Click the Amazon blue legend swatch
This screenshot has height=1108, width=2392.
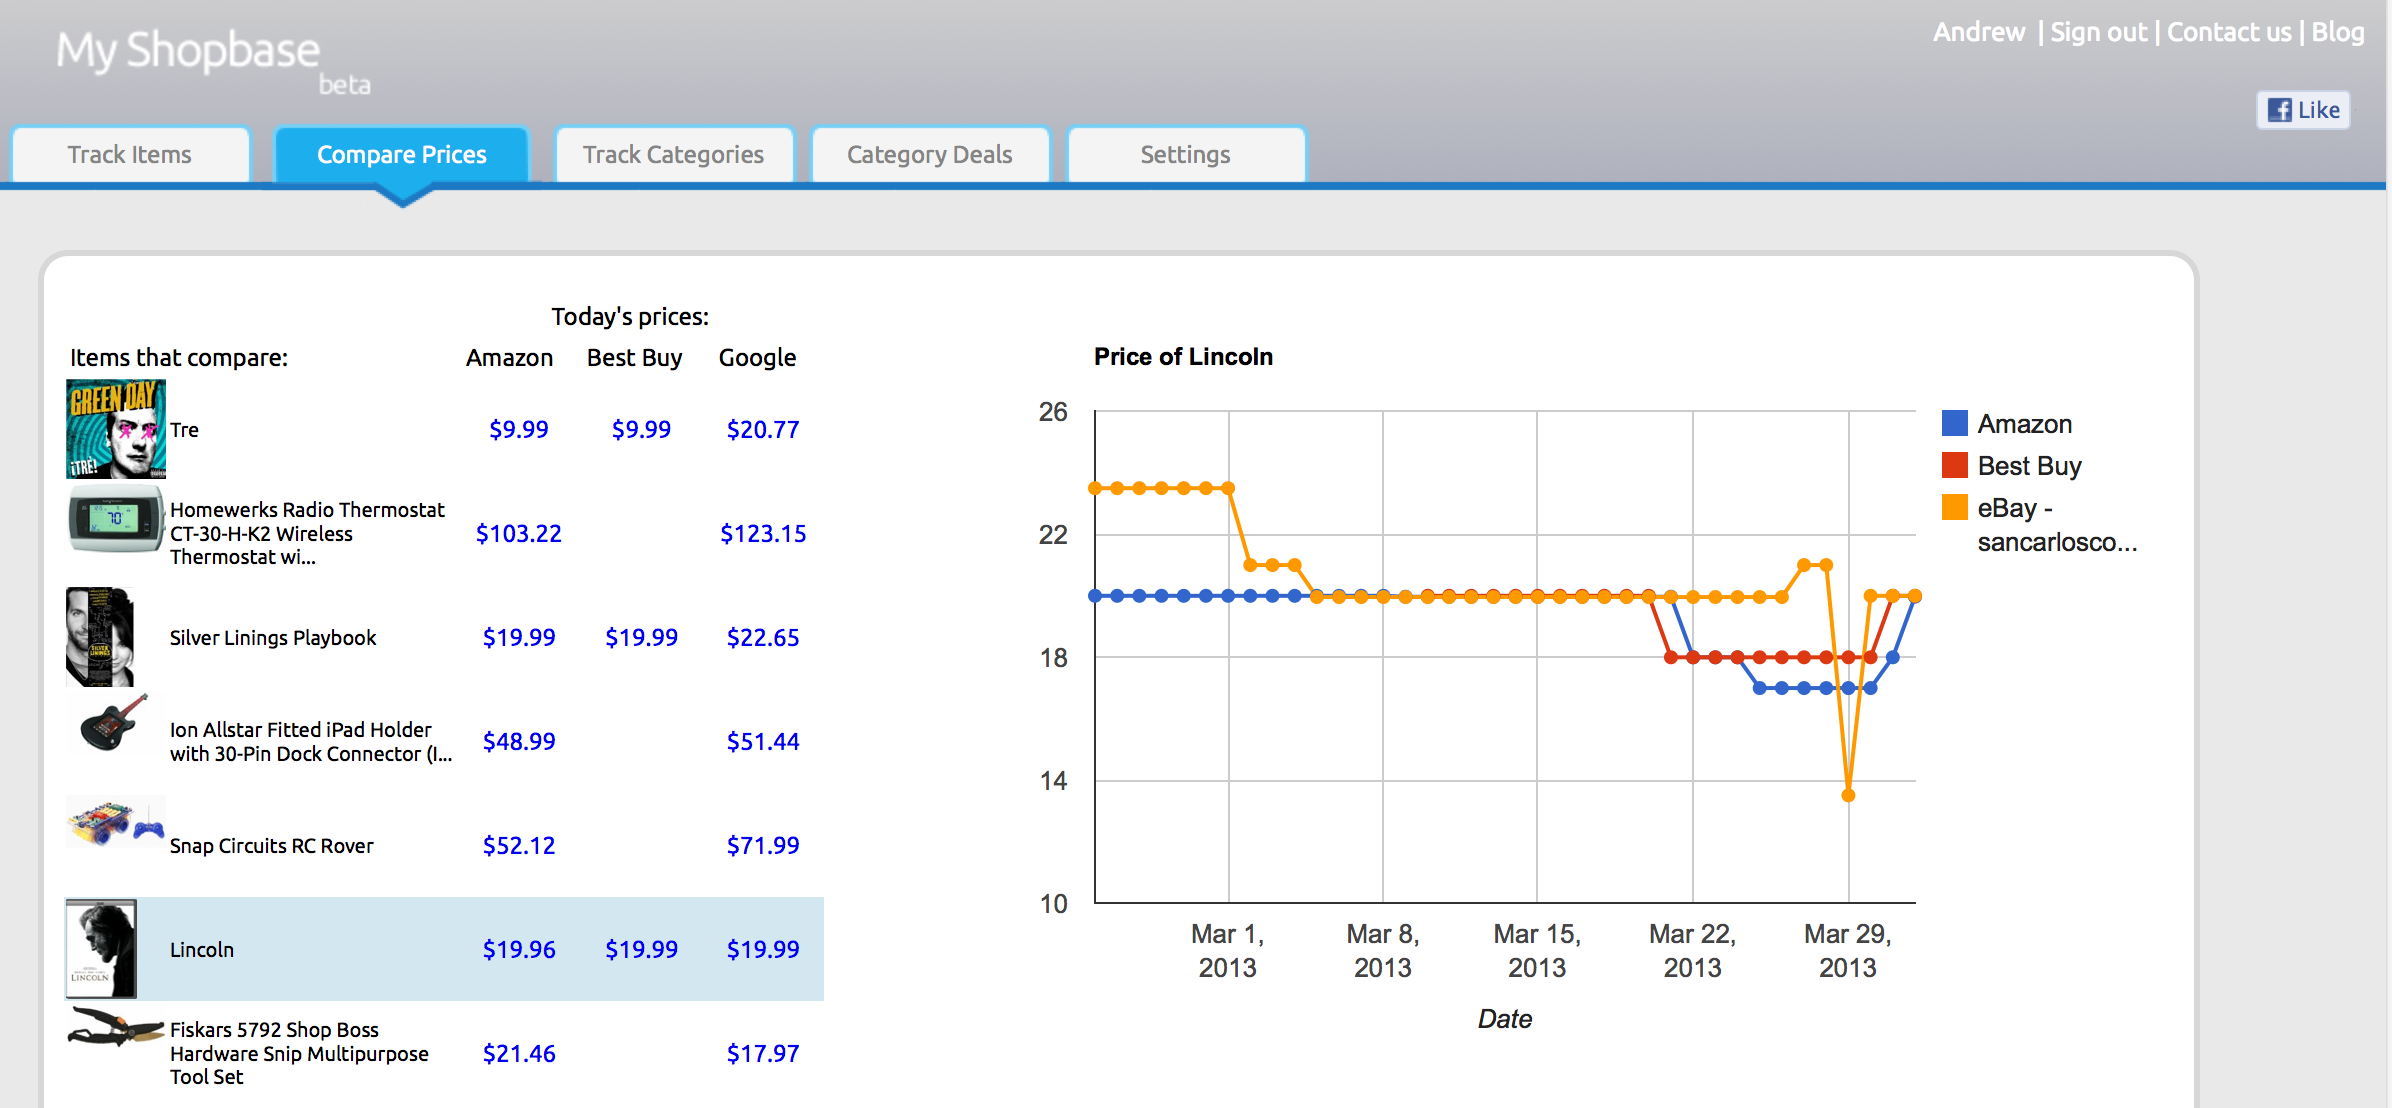coord(1954,424)
